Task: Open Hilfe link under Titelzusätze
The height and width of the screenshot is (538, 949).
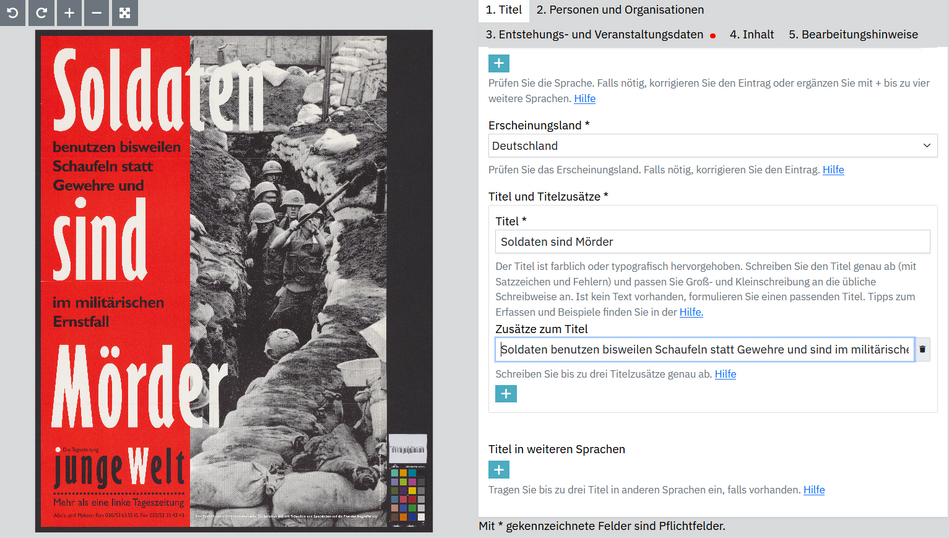Action: click(x=725, y=374)
